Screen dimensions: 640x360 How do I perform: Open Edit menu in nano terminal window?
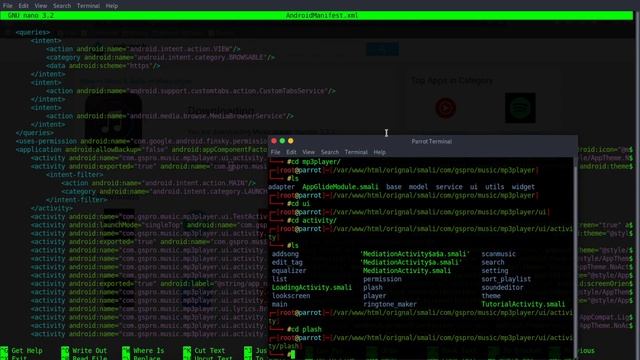(x=23, y=6)
